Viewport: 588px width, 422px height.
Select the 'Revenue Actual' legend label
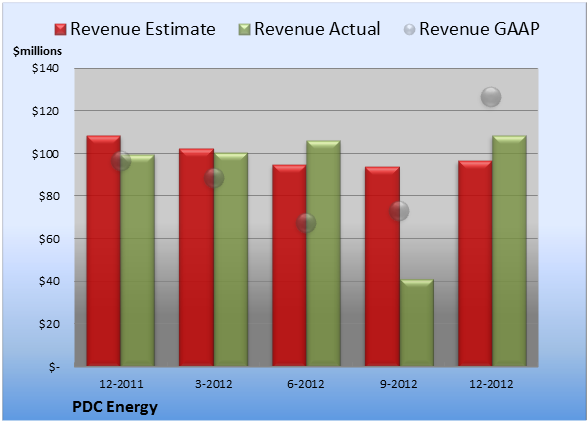click(317, 29)
